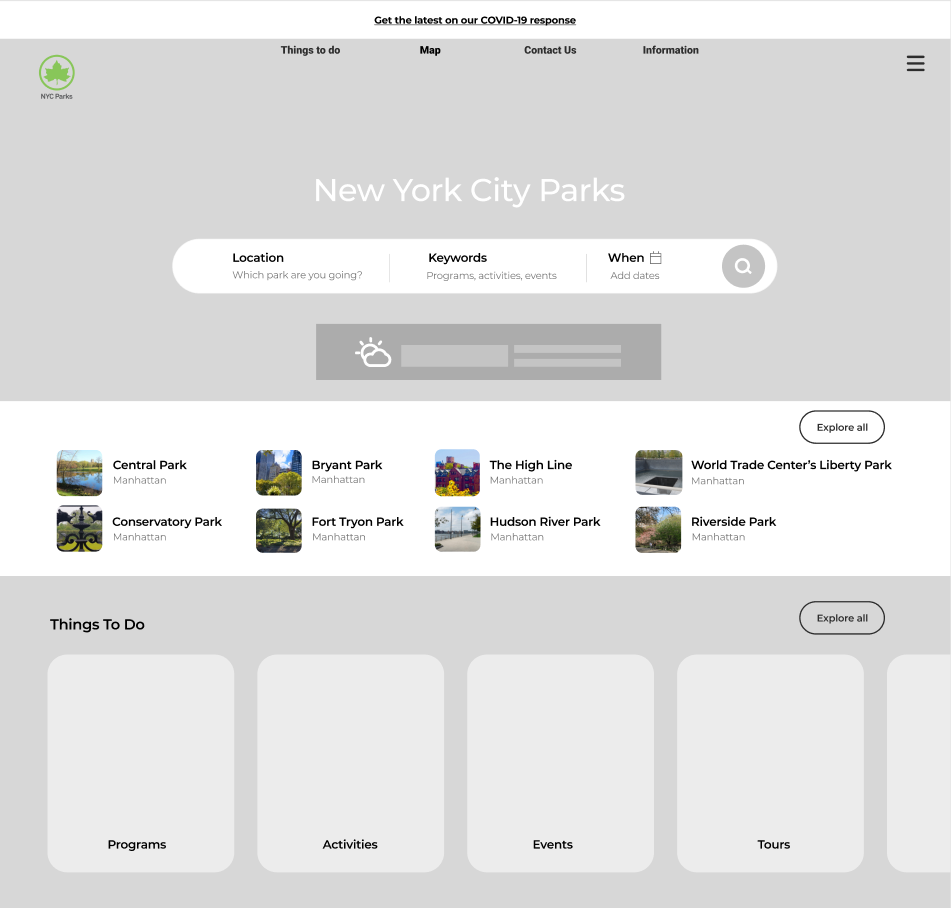This screenshot has width=951, height=908.
Task: Open The High Line name link
Action: coord(531,465)
